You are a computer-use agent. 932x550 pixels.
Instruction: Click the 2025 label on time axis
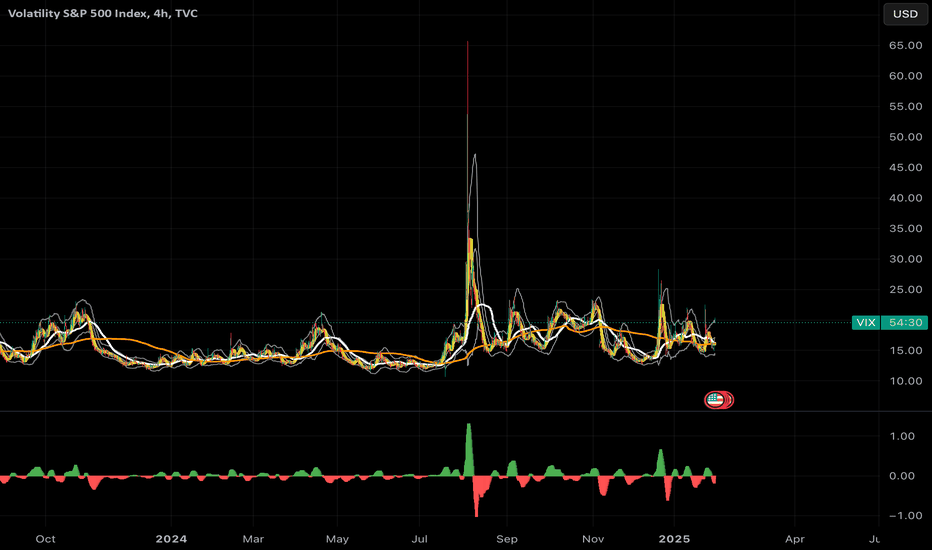coord(675,539)
